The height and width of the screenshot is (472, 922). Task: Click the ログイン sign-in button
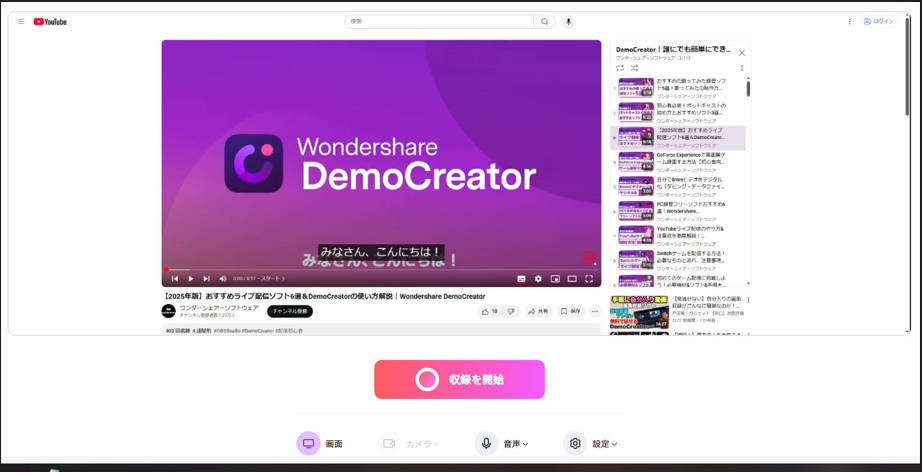pyautogui.click(x=878, y=22)
